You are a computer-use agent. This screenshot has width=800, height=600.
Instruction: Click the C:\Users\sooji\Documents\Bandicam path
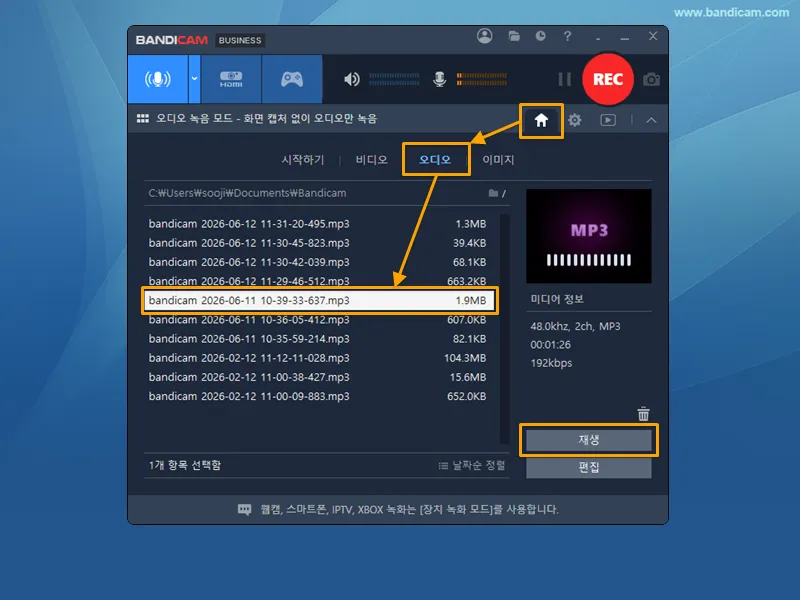coord(247,193)
